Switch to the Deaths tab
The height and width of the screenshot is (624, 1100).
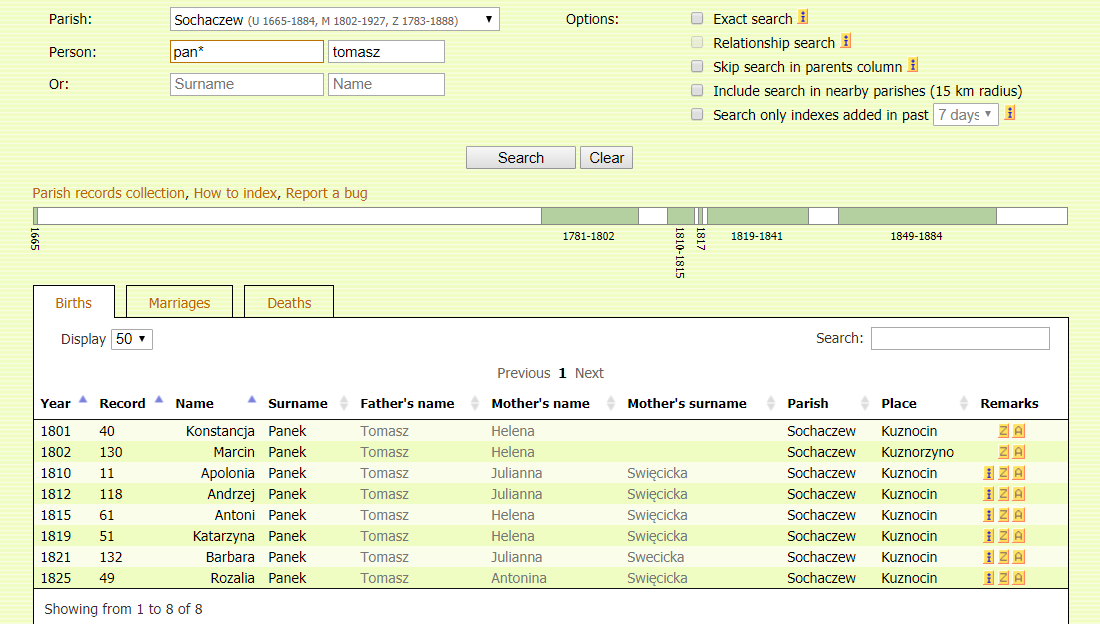coord(289,303)
